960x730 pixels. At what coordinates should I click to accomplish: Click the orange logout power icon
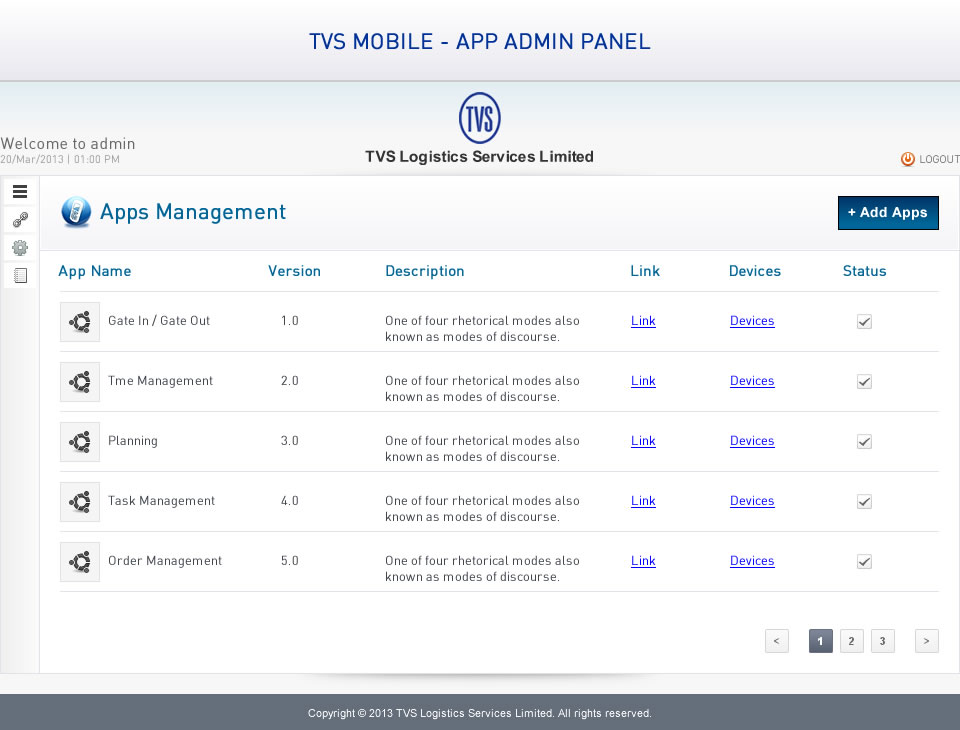click(907, 159)
